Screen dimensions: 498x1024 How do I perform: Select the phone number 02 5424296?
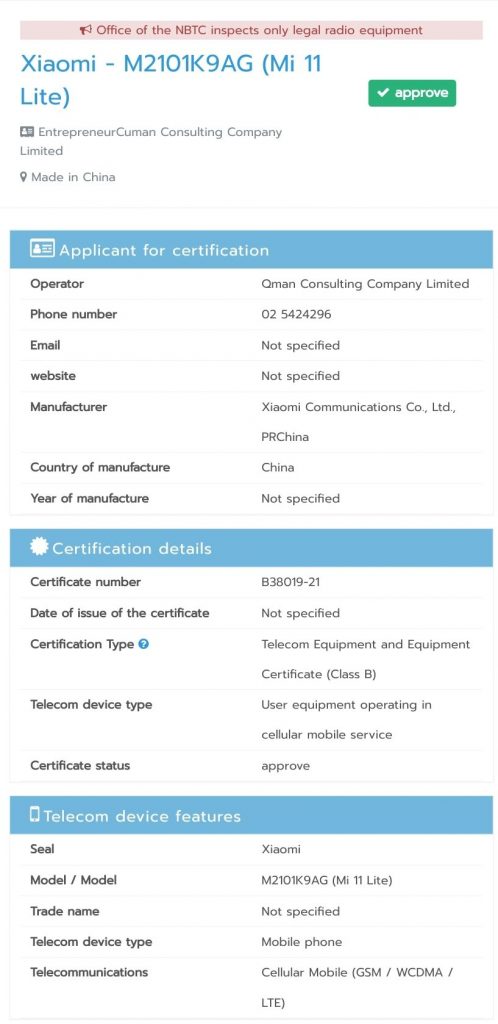(296, 314)
